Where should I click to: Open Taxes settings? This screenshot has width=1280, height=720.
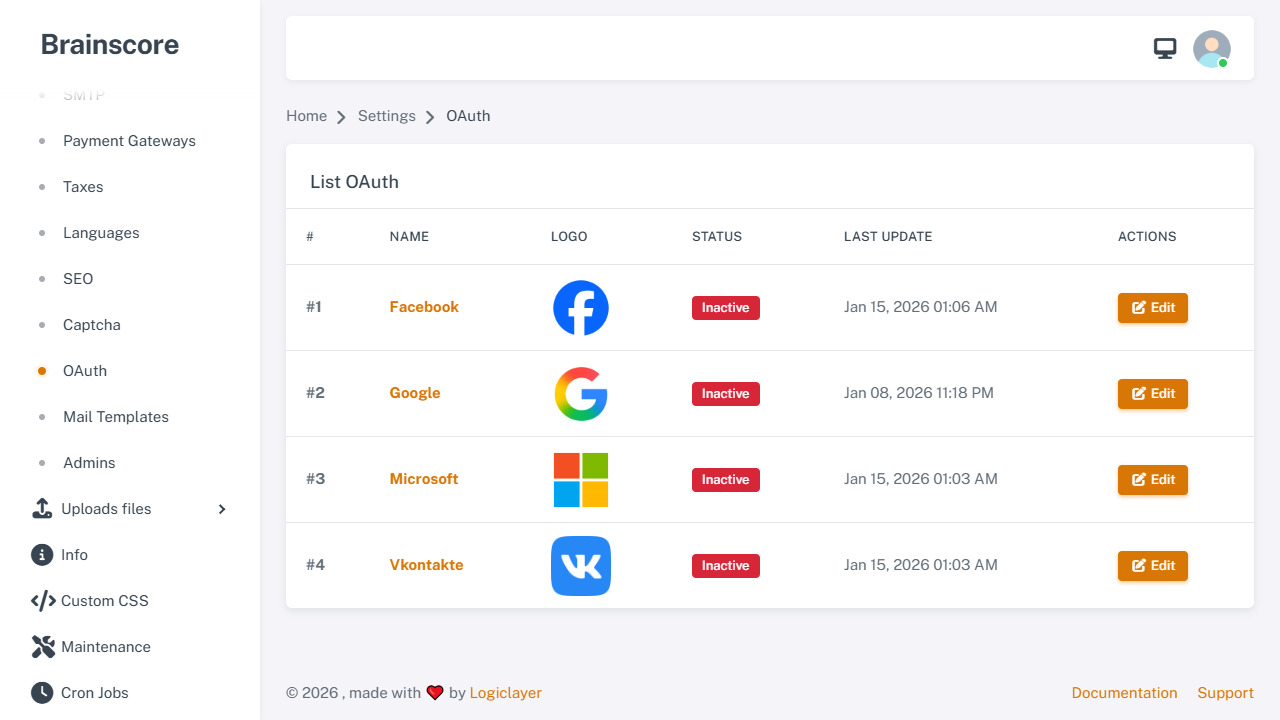coord(83,187)
